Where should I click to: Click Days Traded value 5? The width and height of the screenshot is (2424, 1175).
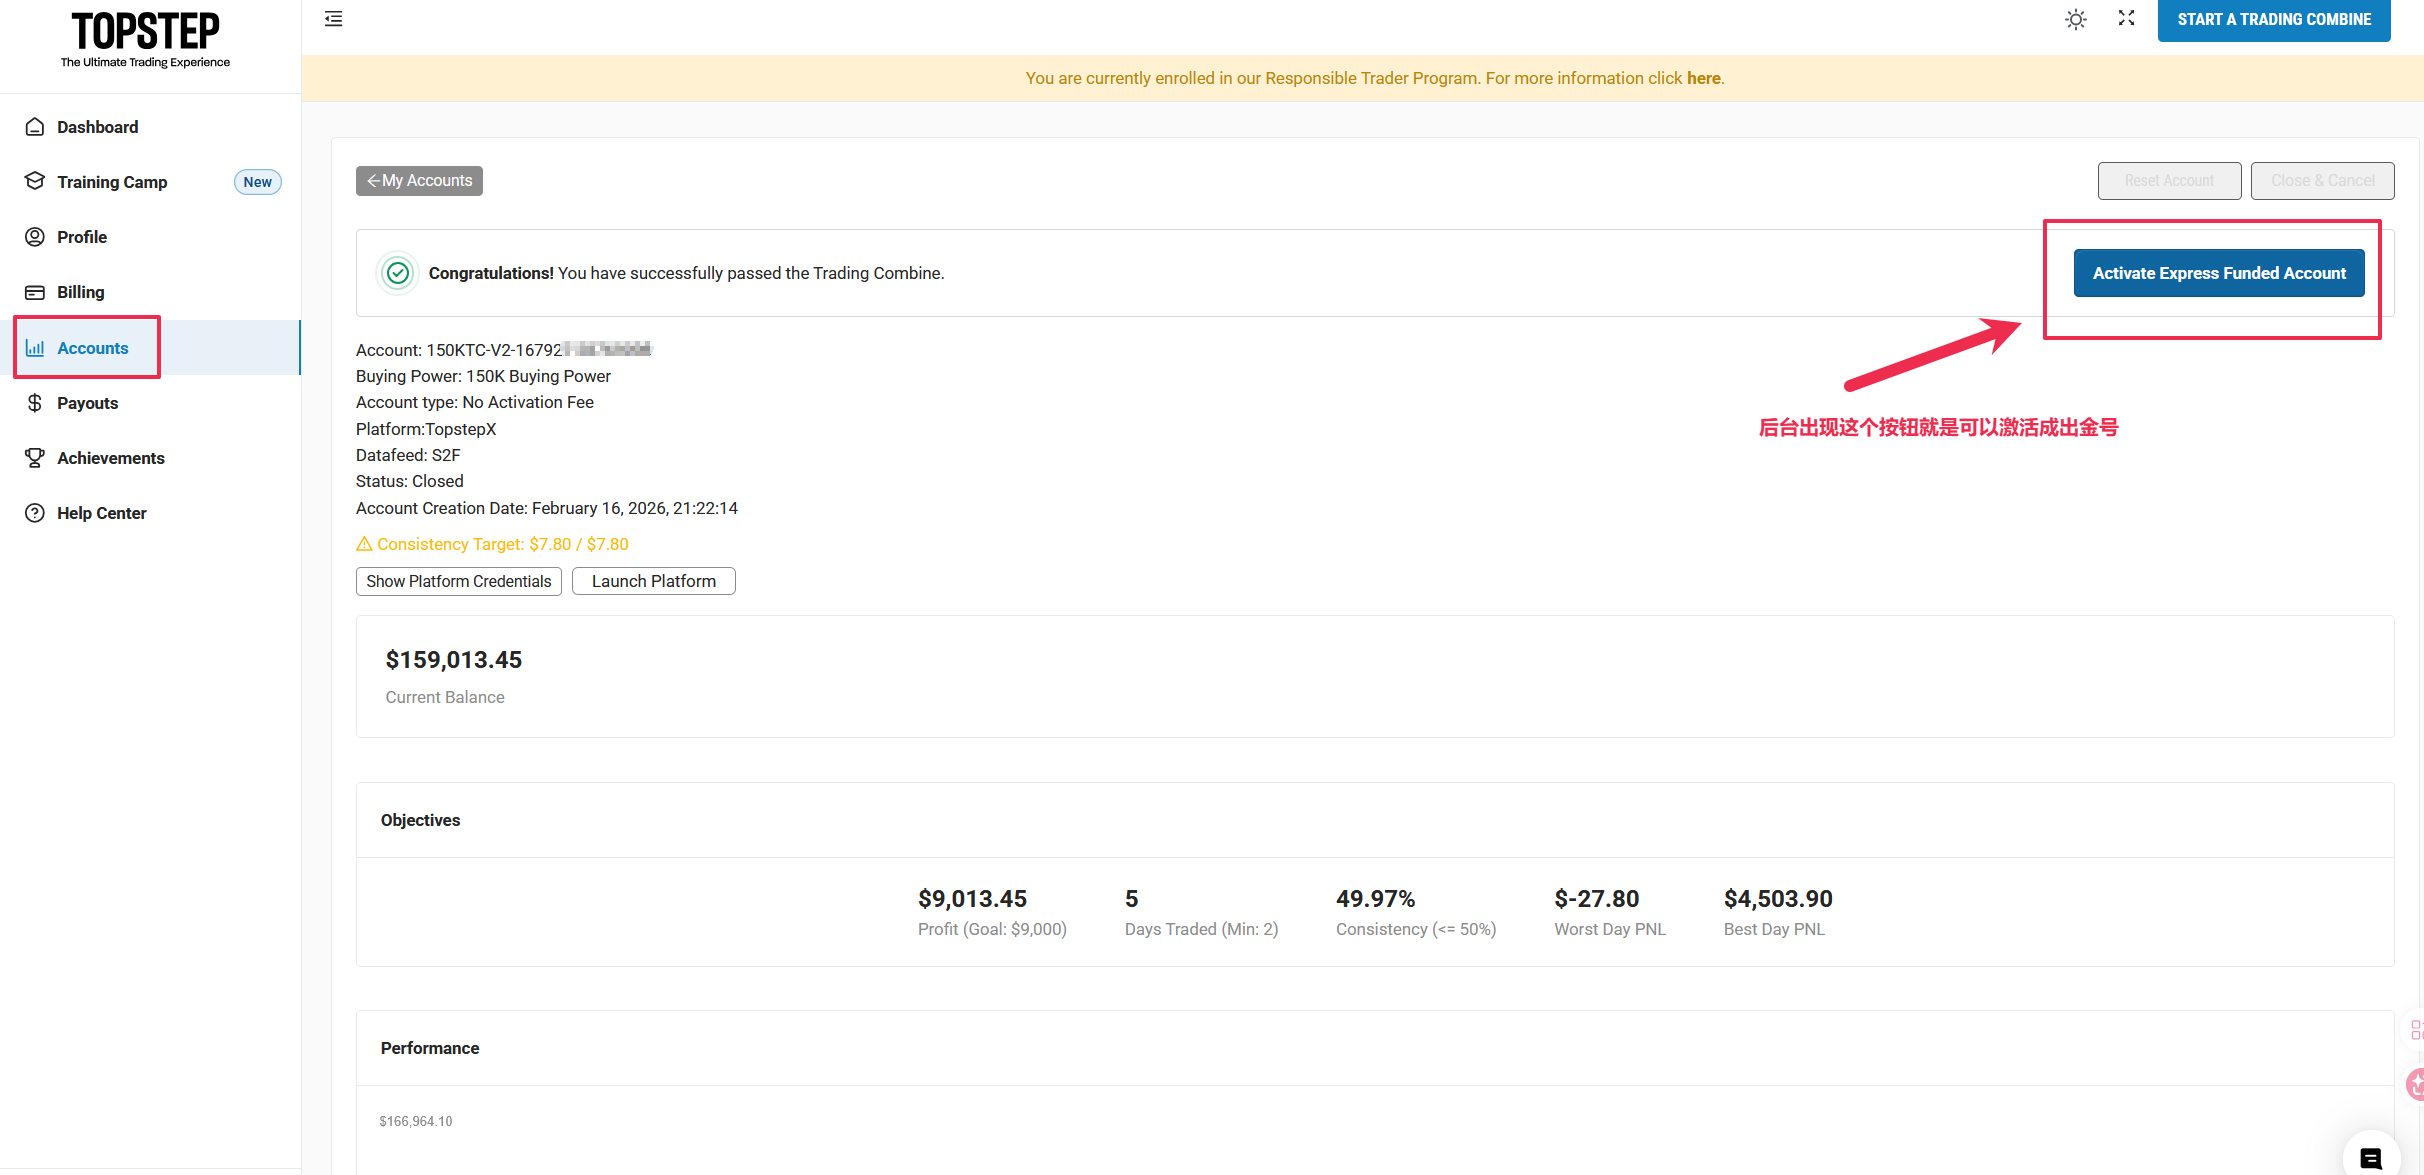(x=1131, y=899)
